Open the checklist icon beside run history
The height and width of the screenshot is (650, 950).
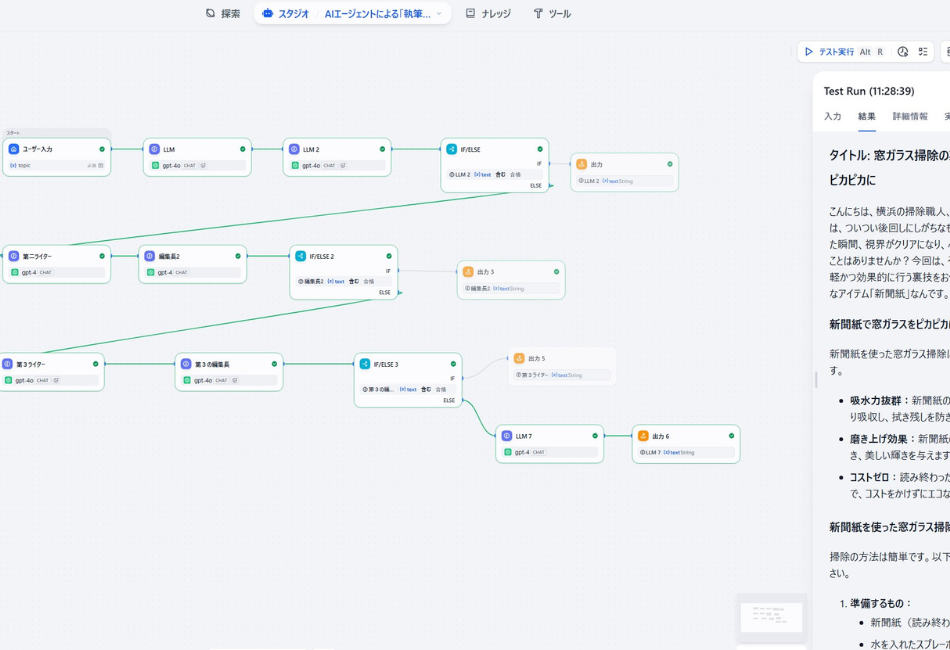pos(923,52)
